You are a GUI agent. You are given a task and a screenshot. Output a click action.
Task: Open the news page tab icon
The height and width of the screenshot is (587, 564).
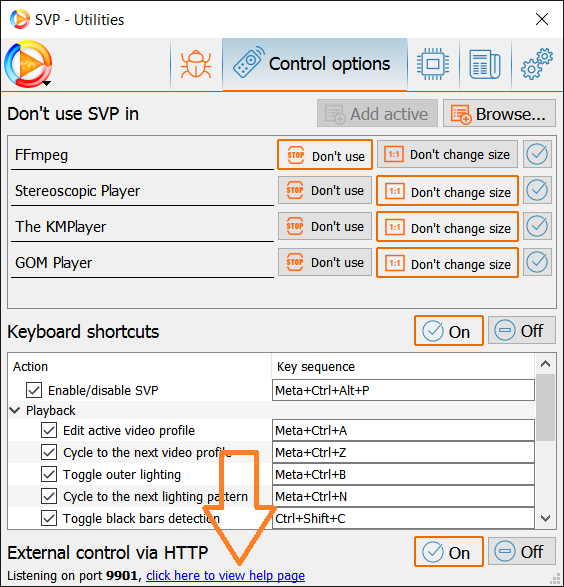pos(485,64)
